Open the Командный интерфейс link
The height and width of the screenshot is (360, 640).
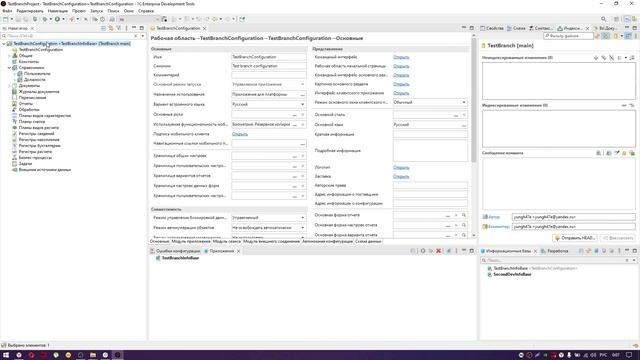tap(401, 57)
